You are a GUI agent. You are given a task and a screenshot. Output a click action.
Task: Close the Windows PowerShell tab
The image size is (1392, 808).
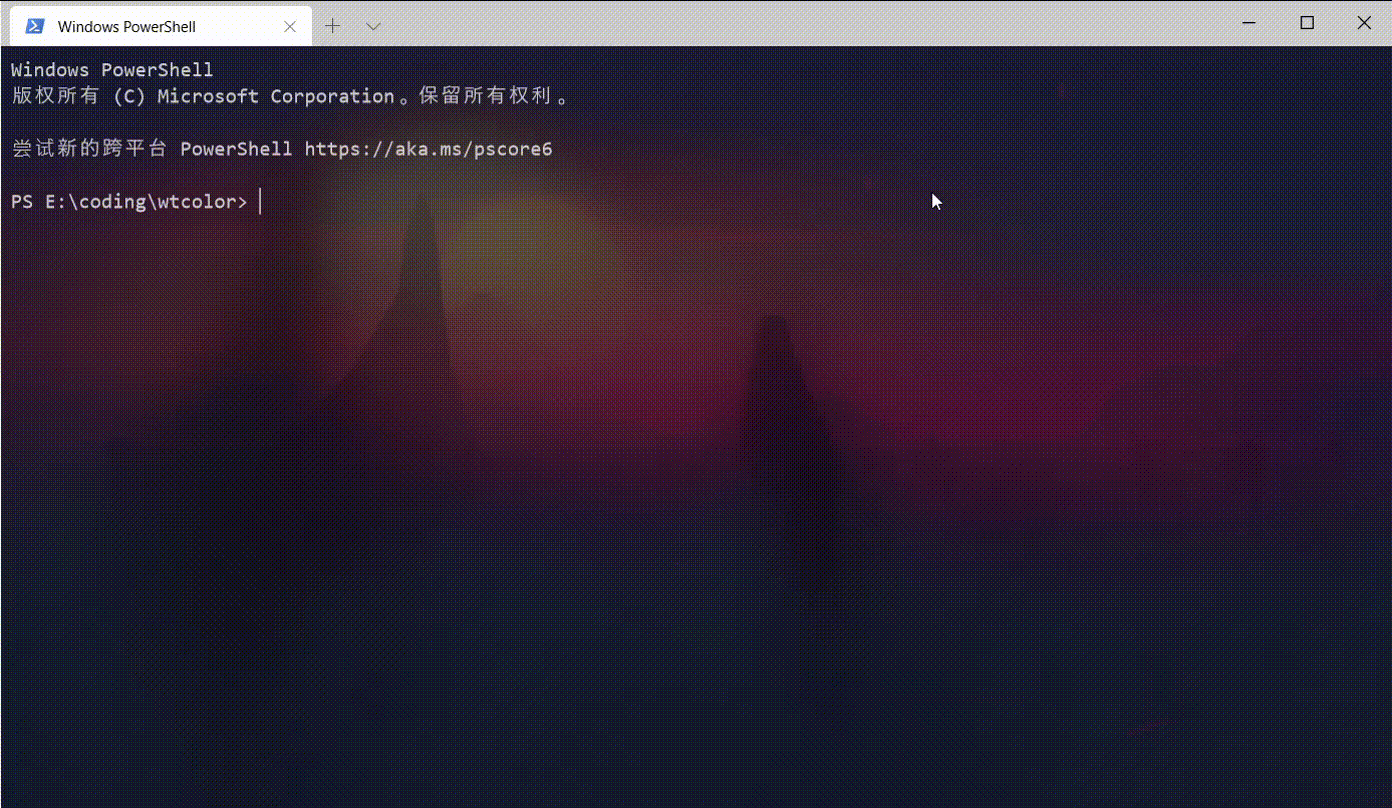(290, 27)
